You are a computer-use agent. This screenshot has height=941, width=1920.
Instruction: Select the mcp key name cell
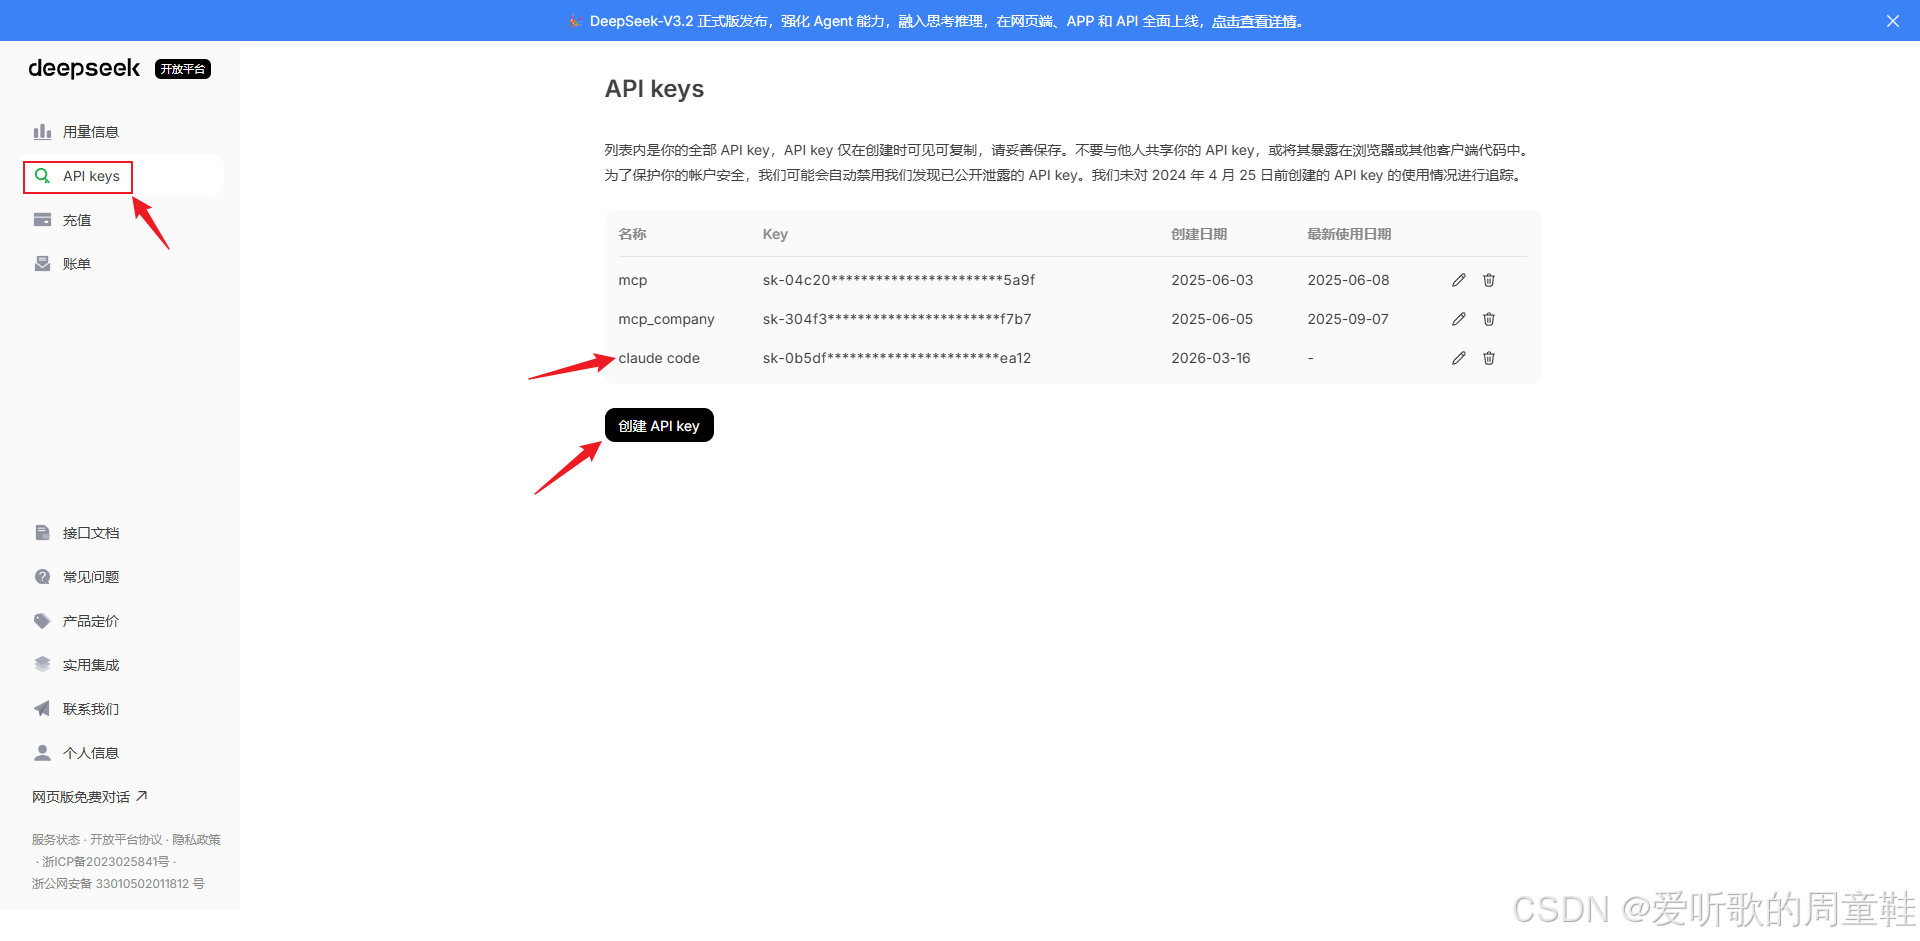(x=633, y=280)
